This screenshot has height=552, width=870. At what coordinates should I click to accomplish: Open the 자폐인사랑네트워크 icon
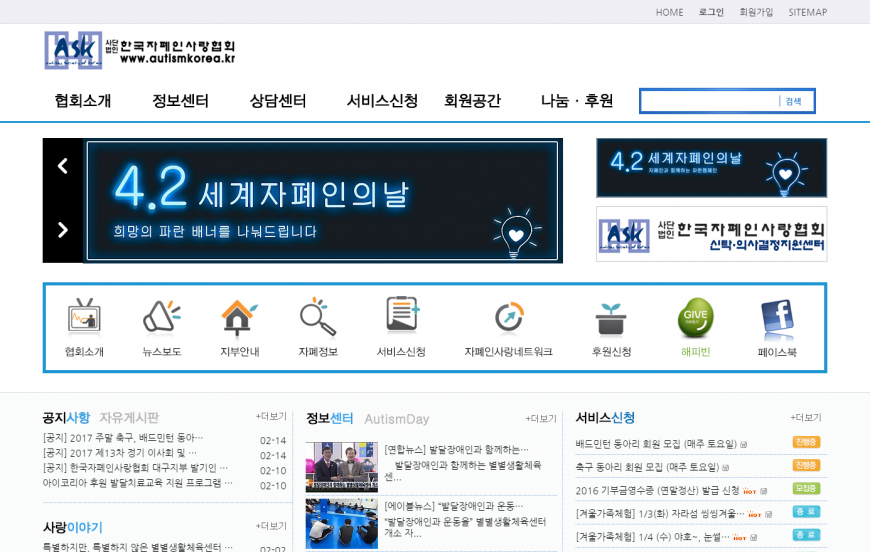[508, 317]
